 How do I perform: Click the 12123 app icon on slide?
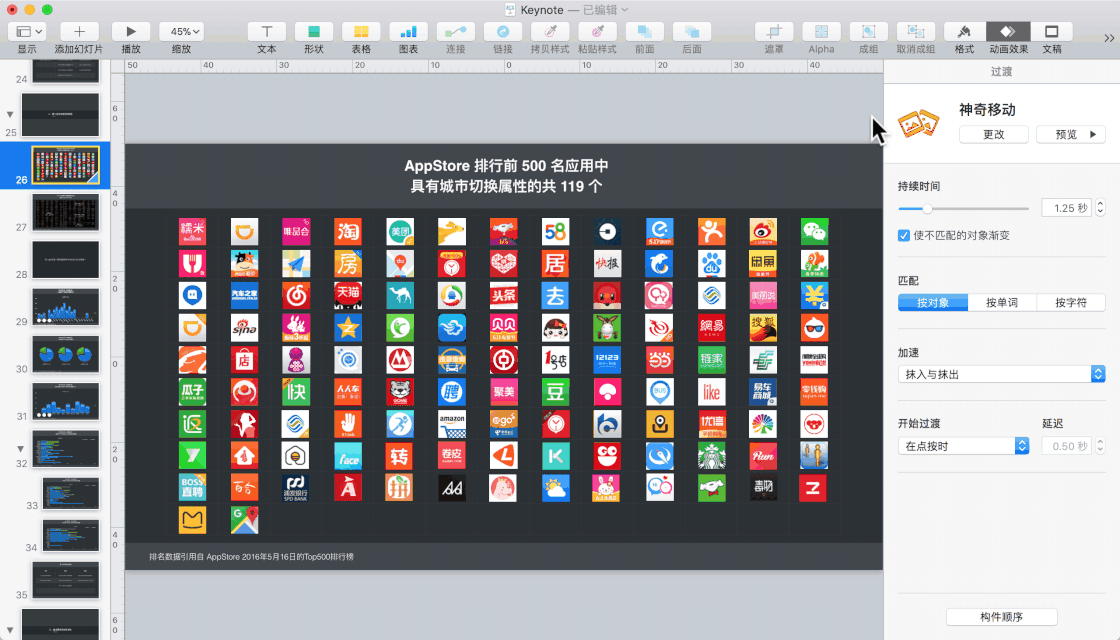(607, 360)
